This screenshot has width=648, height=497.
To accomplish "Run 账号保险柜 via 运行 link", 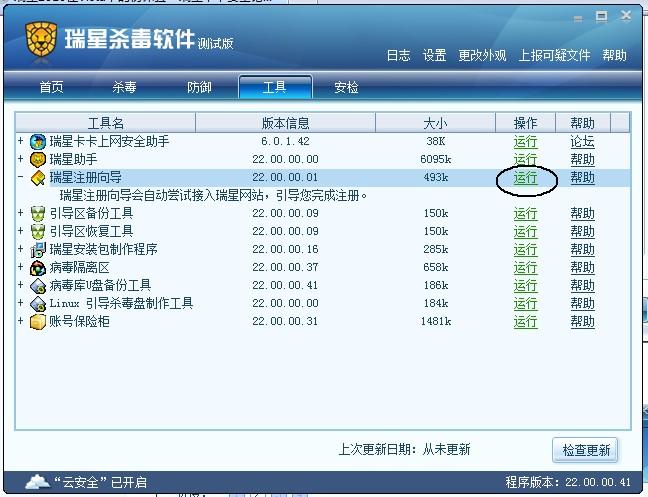I will click(525, 321).
